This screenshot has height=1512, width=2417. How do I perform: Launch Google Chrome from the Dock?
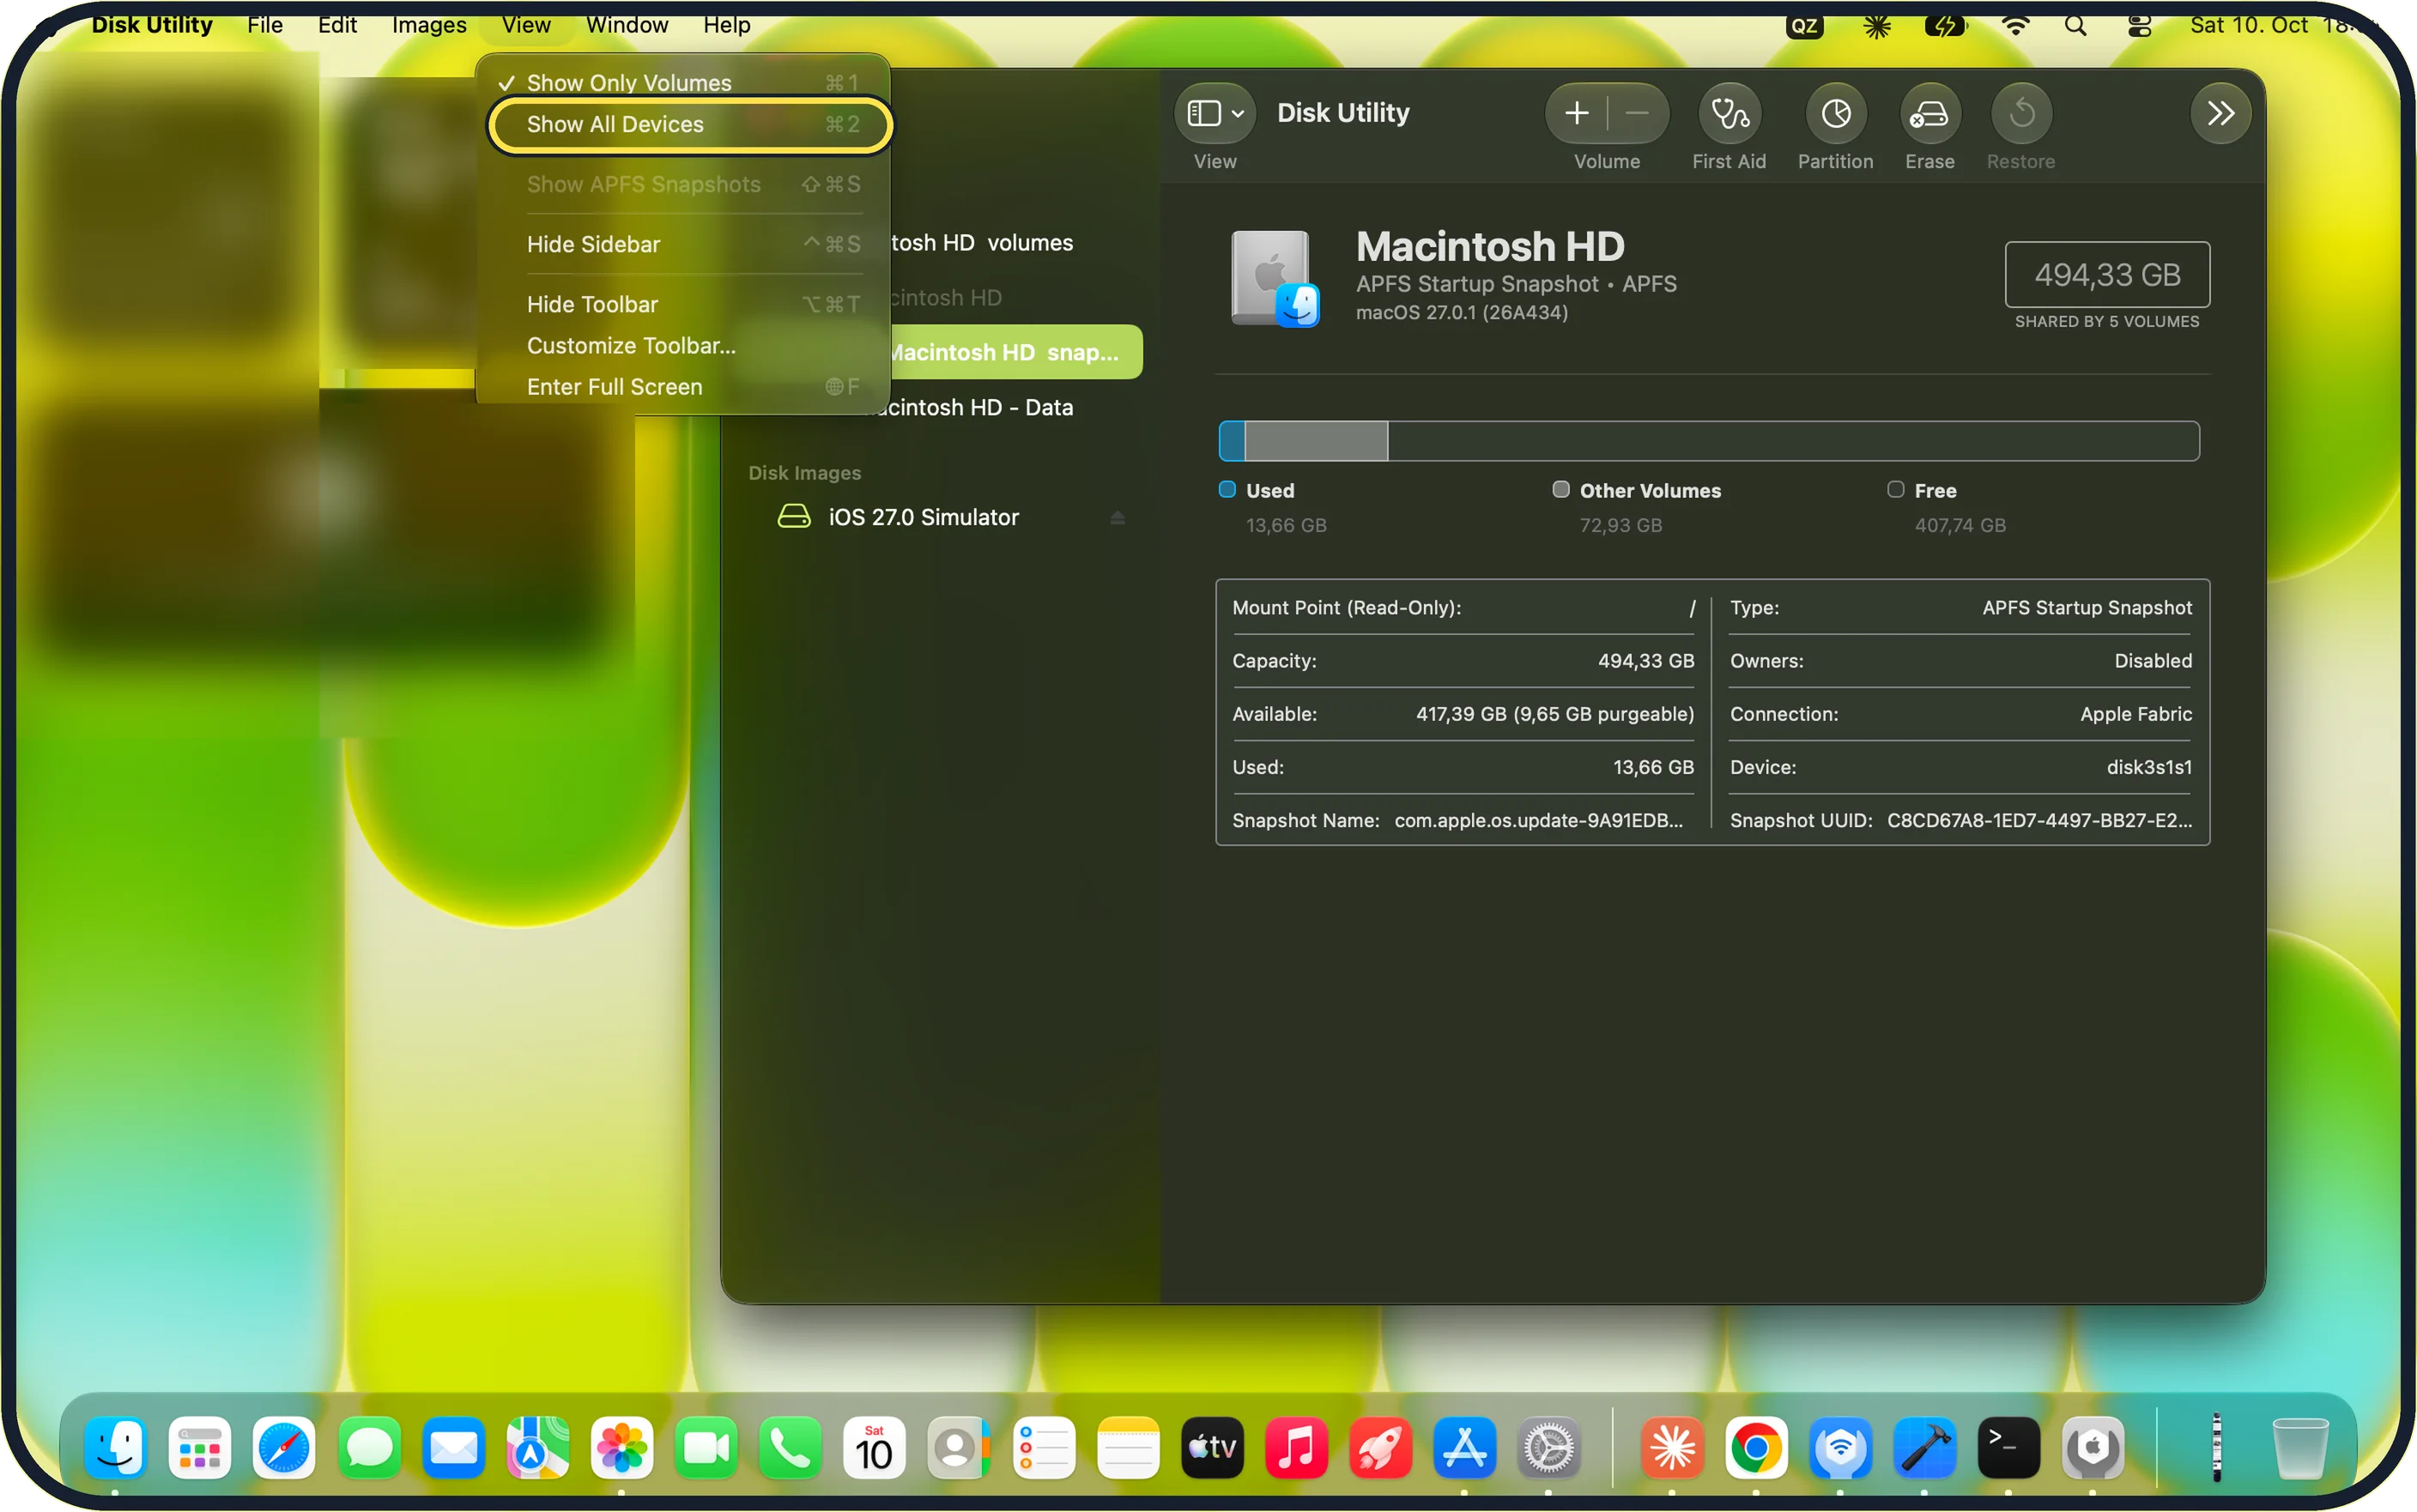coord(1756,1449)
